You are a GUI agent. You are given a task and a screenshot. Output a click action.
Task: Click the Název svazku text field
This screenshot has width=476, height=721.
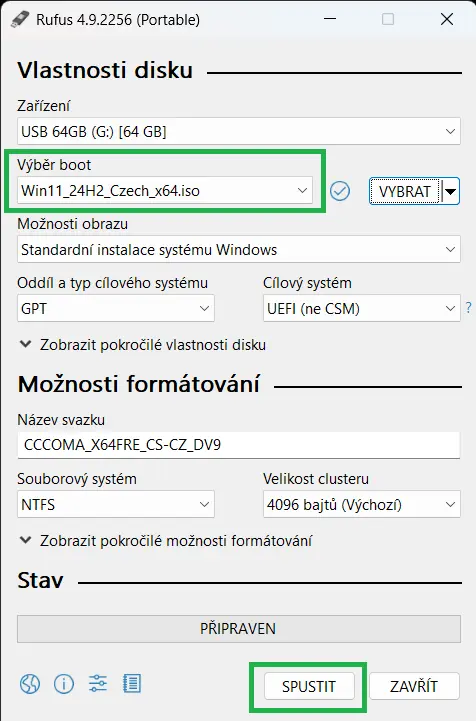[239, 445]
